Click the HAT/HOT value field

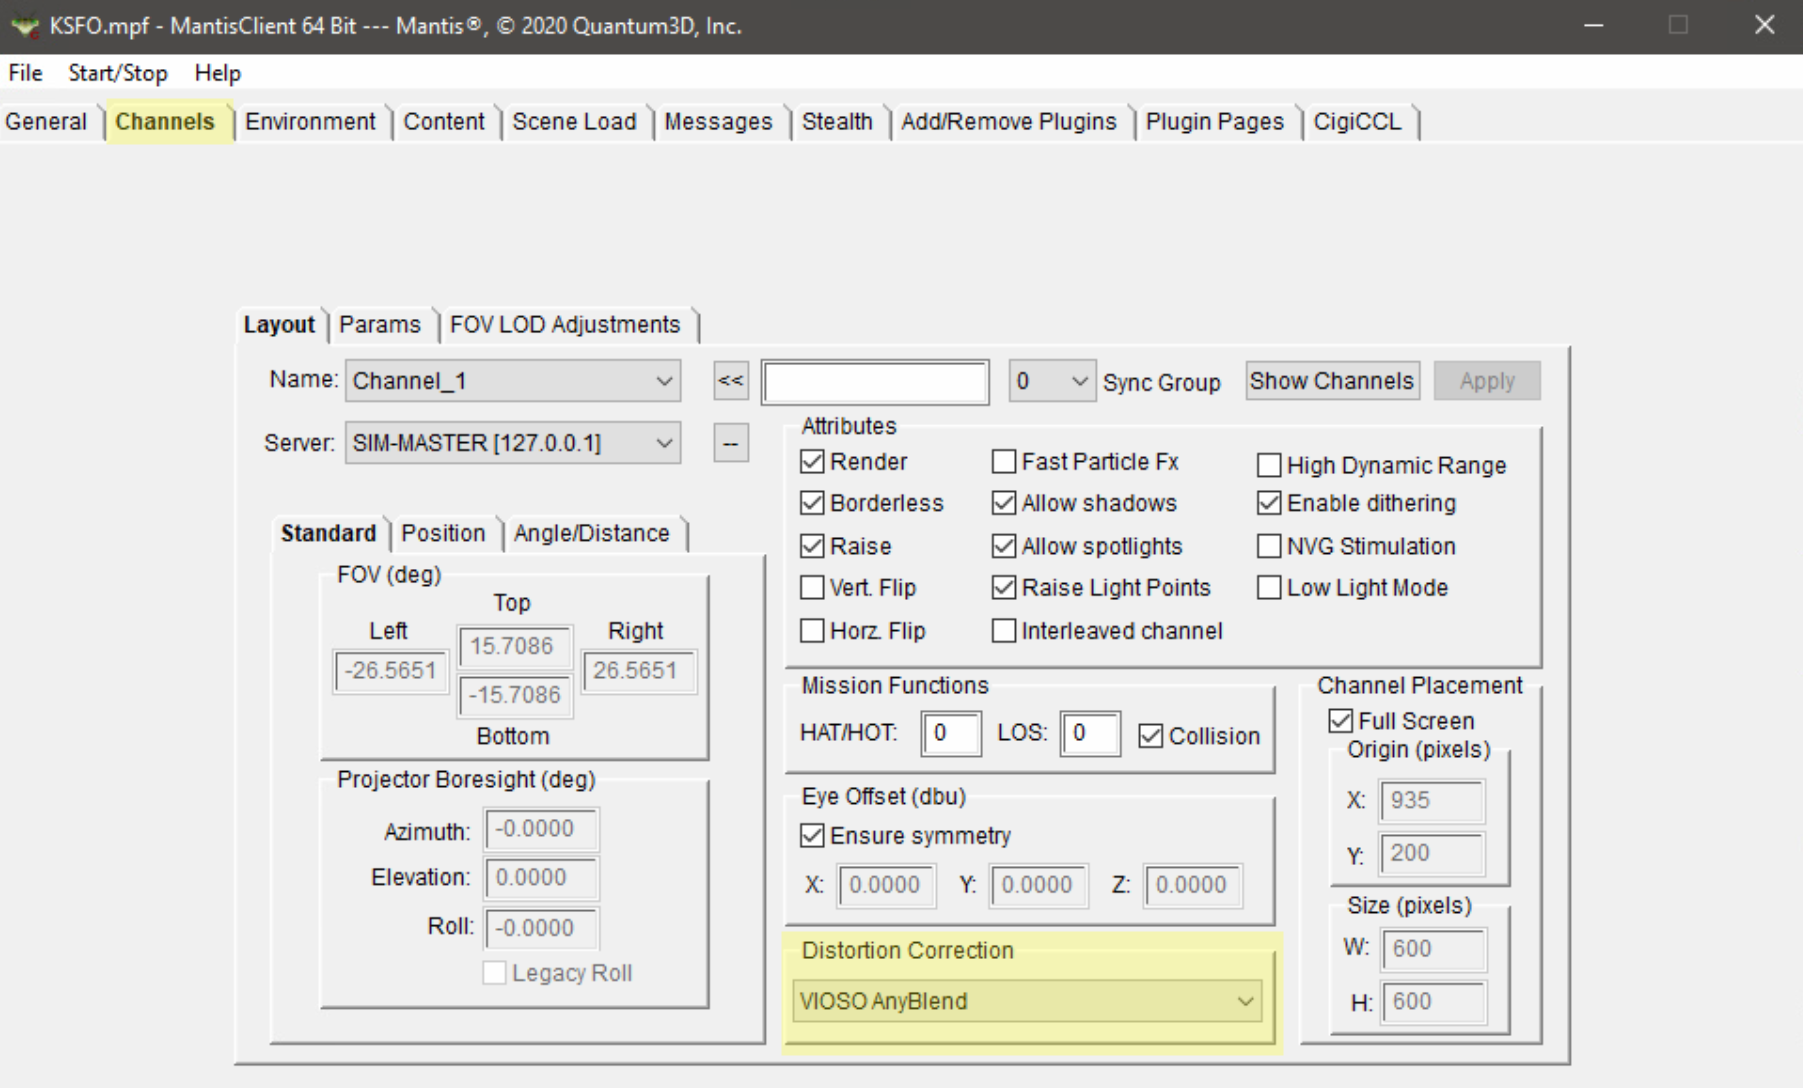tap(949, 733)
